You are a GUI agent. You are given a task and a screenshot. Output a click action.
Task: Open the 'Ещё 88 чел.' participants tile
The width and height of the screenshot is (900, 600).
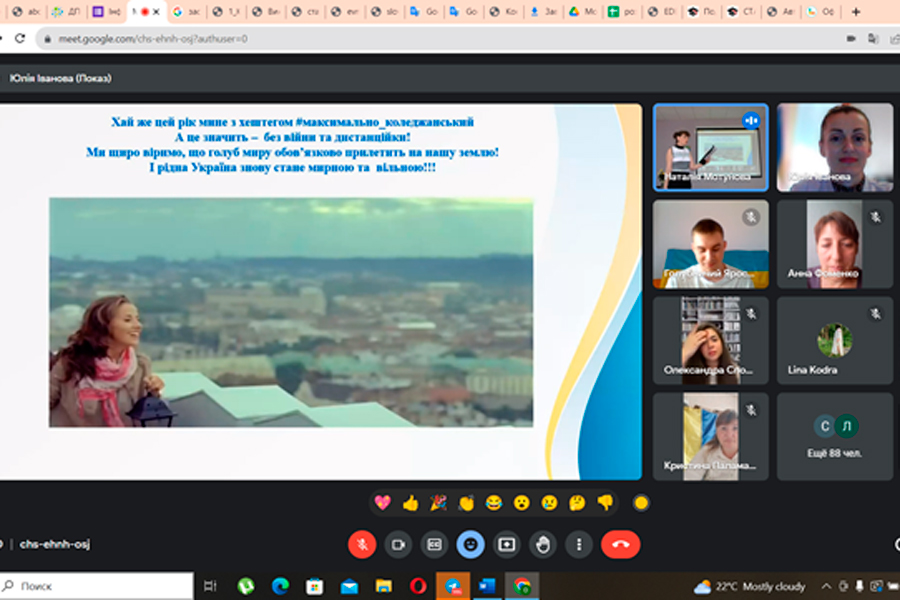coord(834,436)
